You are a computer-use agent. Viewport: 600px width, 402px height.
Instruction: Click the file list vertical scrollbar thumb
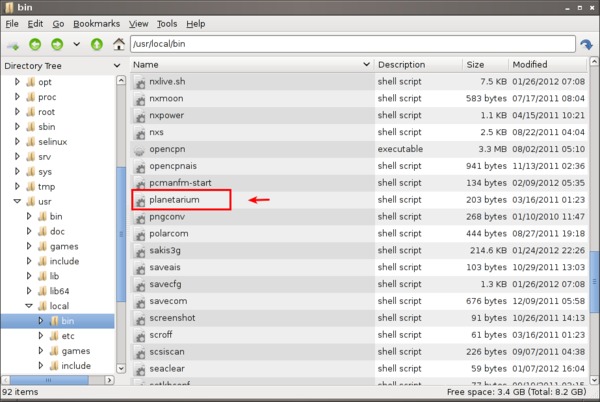pyautogui.click(x=594, y=282)
